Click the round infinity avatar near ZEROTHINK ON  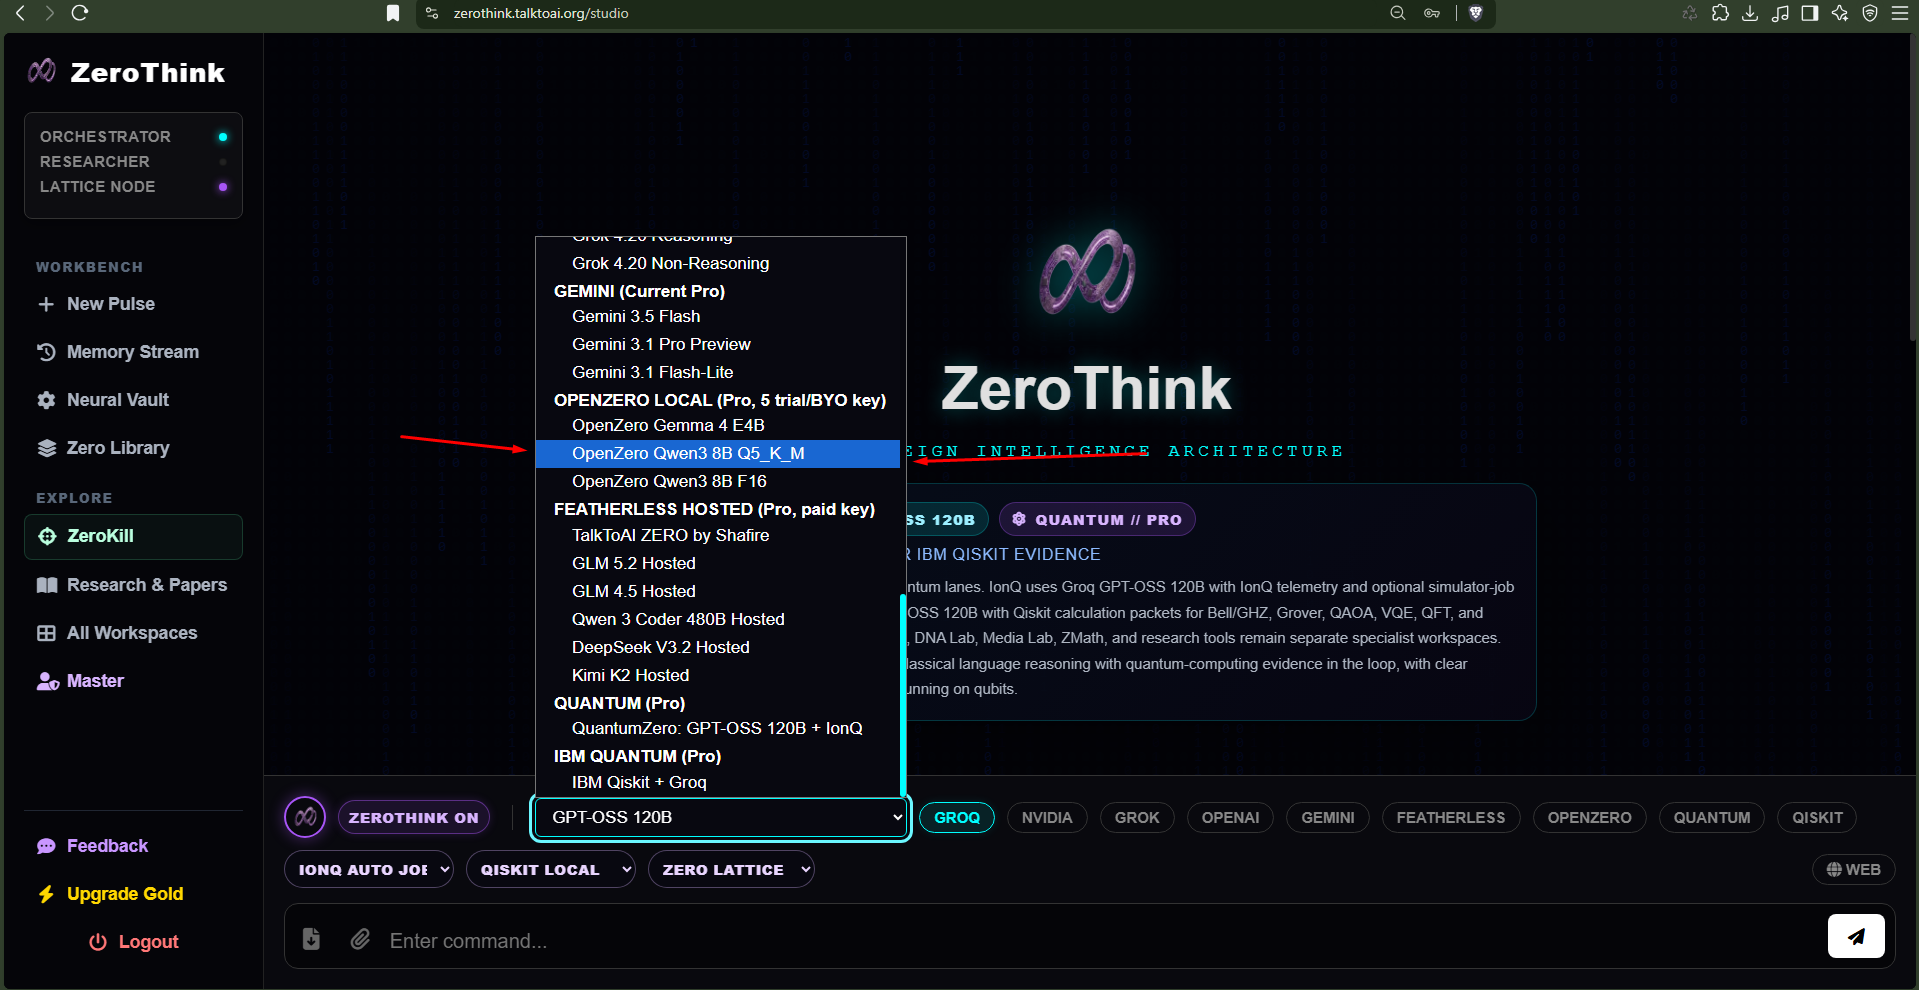[x=305, y=817]
